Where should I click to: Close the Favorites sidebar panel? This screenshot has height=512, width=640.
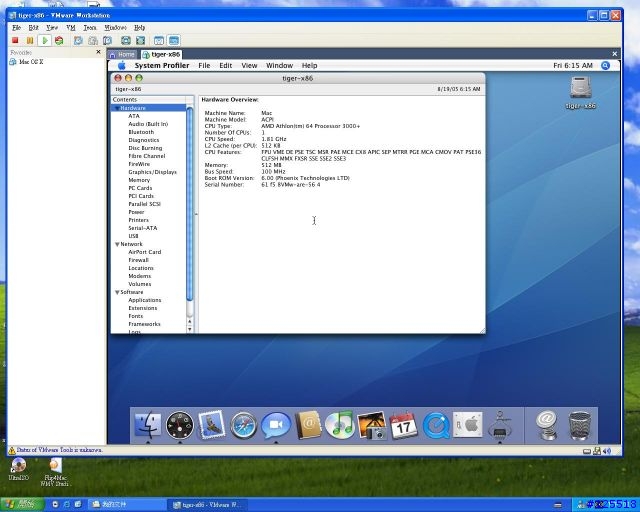point(98,52)
